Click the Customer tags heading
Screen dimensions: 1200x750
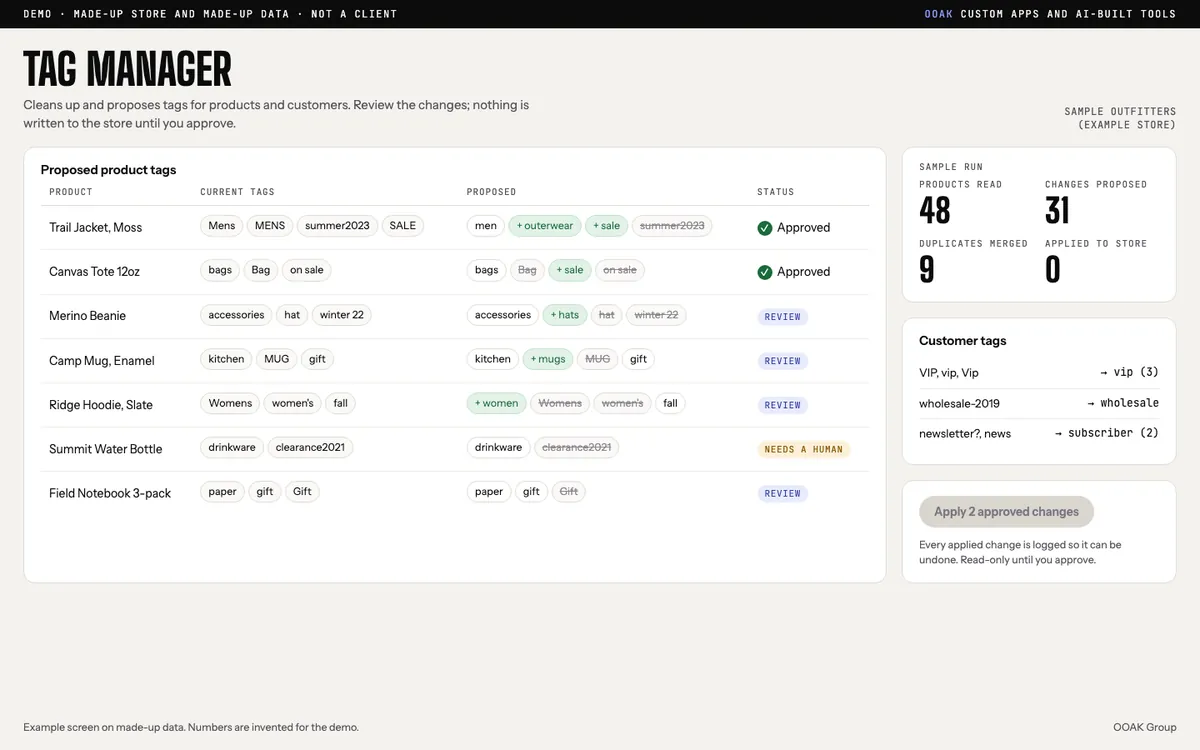(x=962, y=341)
